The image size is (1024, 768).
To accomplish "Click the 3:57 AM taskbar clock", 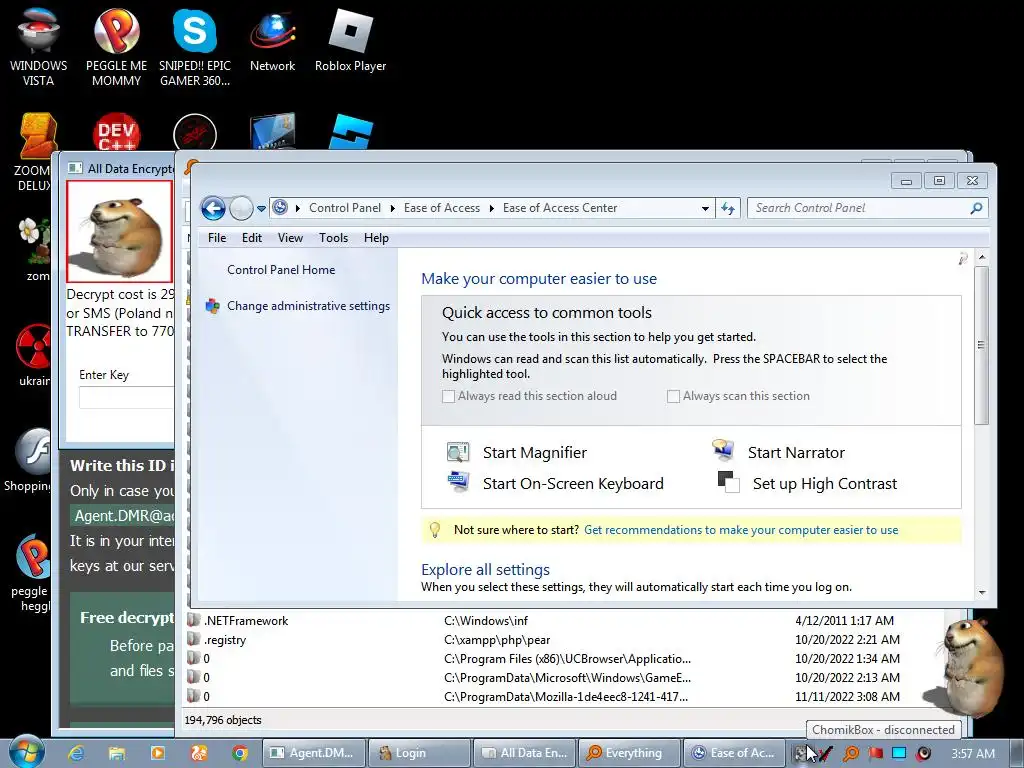I will (x=972, y=754).
